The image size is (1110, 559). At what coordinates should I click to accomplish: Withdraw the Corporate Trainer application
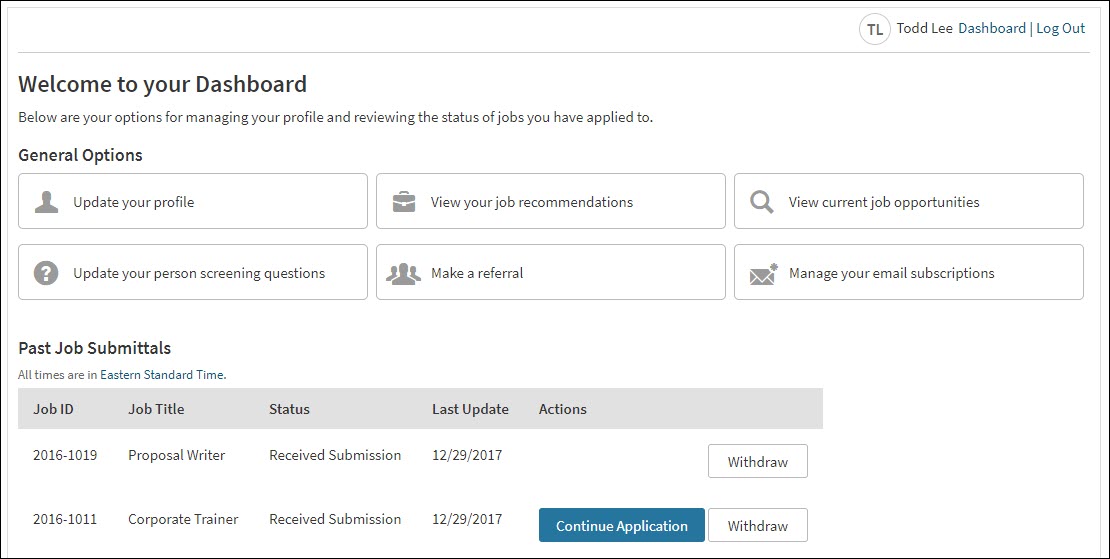click(x=757, y=526)
